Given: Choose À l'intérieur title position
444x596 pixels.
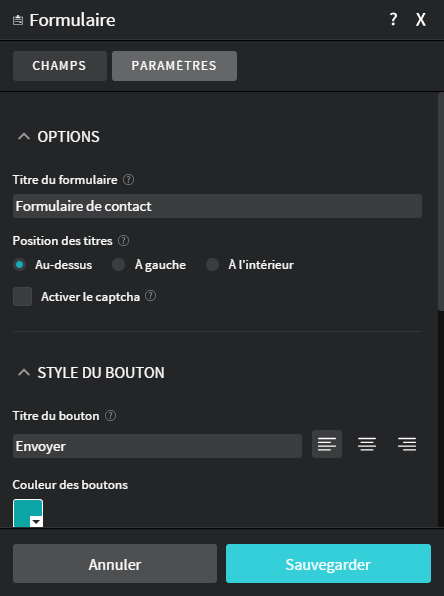Looking at the screenshot, I should (x=212, y=265).
